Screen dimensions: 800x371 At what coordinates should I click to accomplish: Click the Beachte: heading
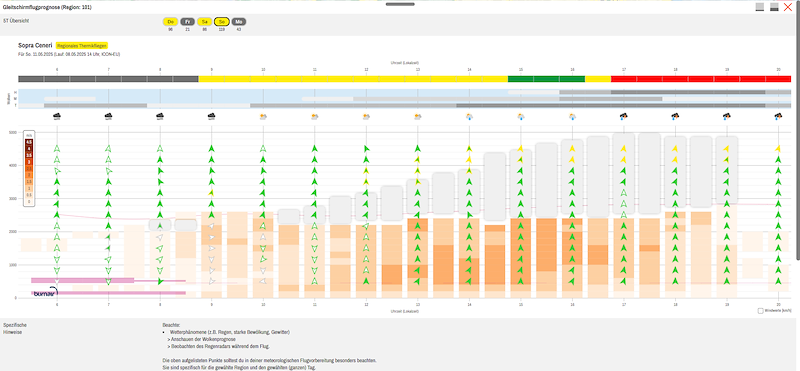(x=171, y=325)
